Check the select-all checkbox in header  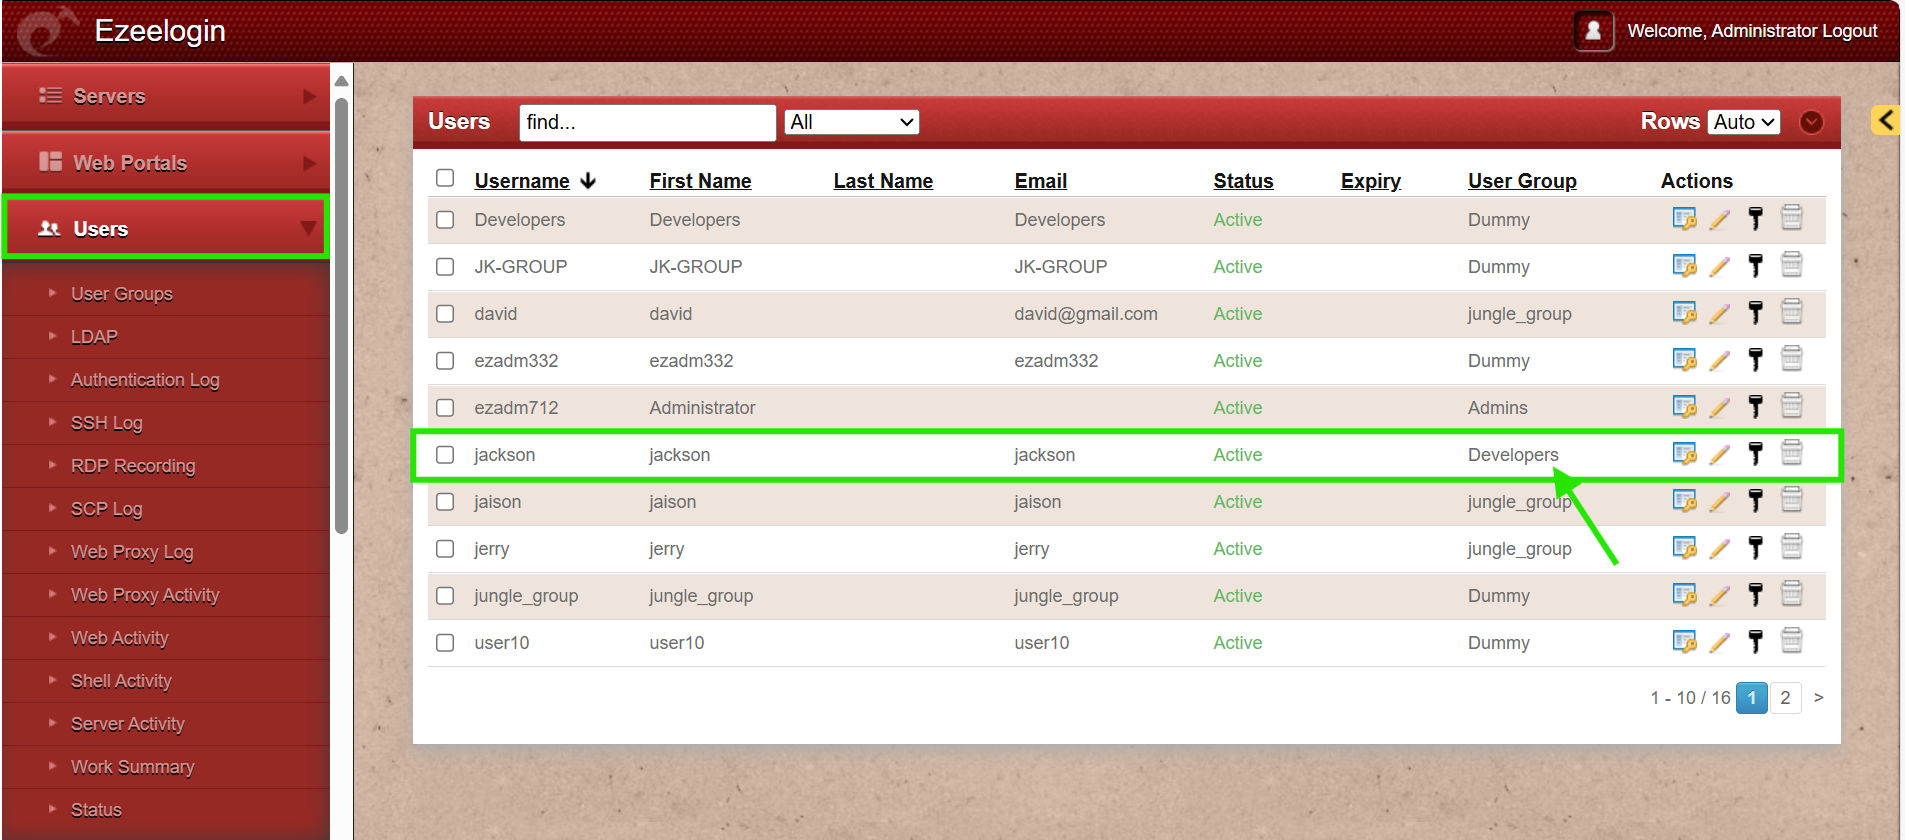coord(445,178)
